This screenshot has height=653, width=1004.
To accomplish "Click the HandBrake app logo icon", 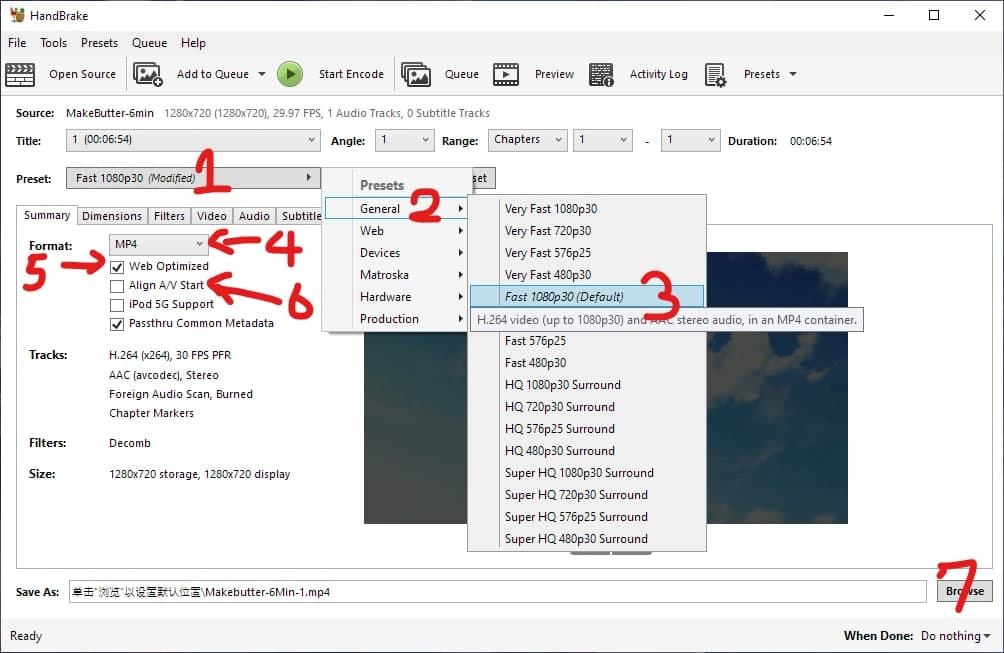I will [x=16, y=15].
